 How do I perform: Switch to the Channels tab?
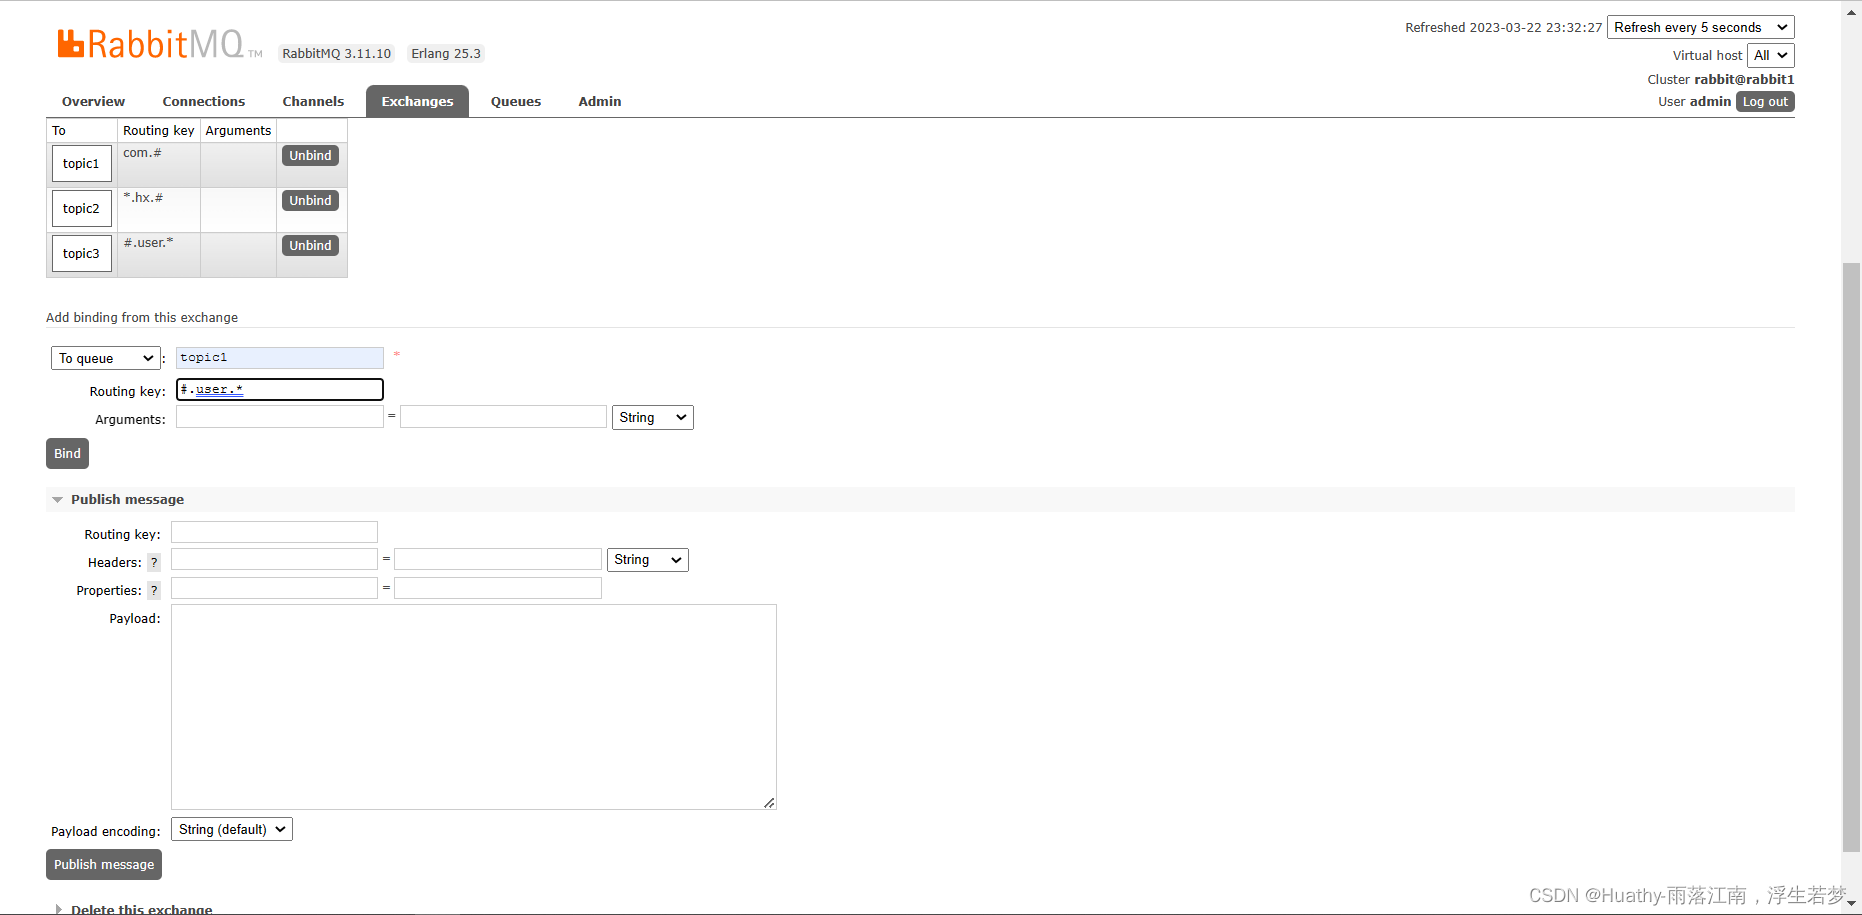click(313, 101)
